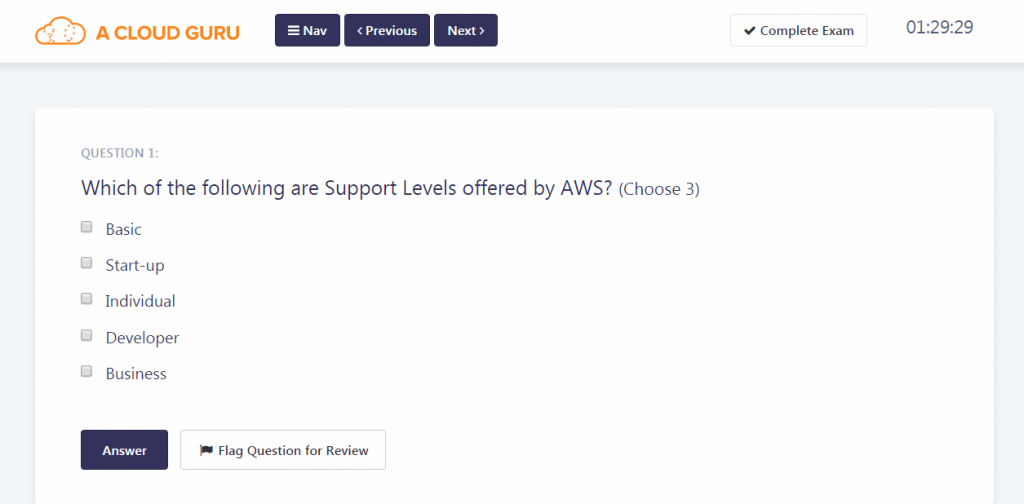Click the hamburger icon on Nav button
The height and width of the screenshot is (504, 1024).
tap(294, 31)
